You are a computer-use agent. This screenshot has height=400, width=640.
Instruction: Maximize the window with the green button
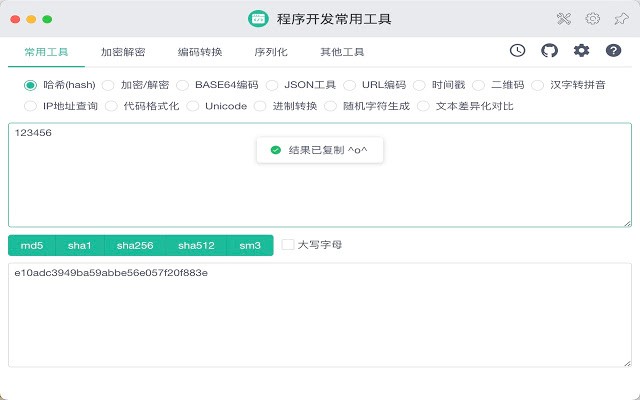(47, 19)
